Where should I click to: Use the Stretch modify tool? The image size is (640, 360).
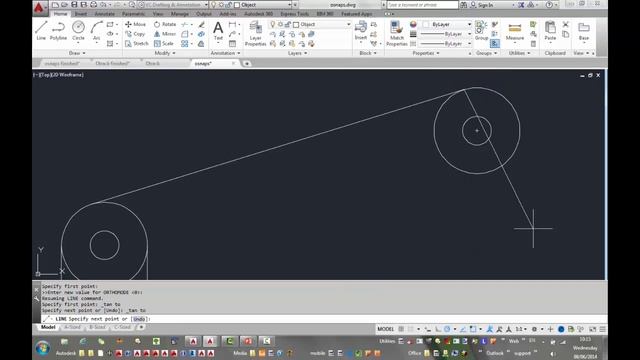click(137, 43)
